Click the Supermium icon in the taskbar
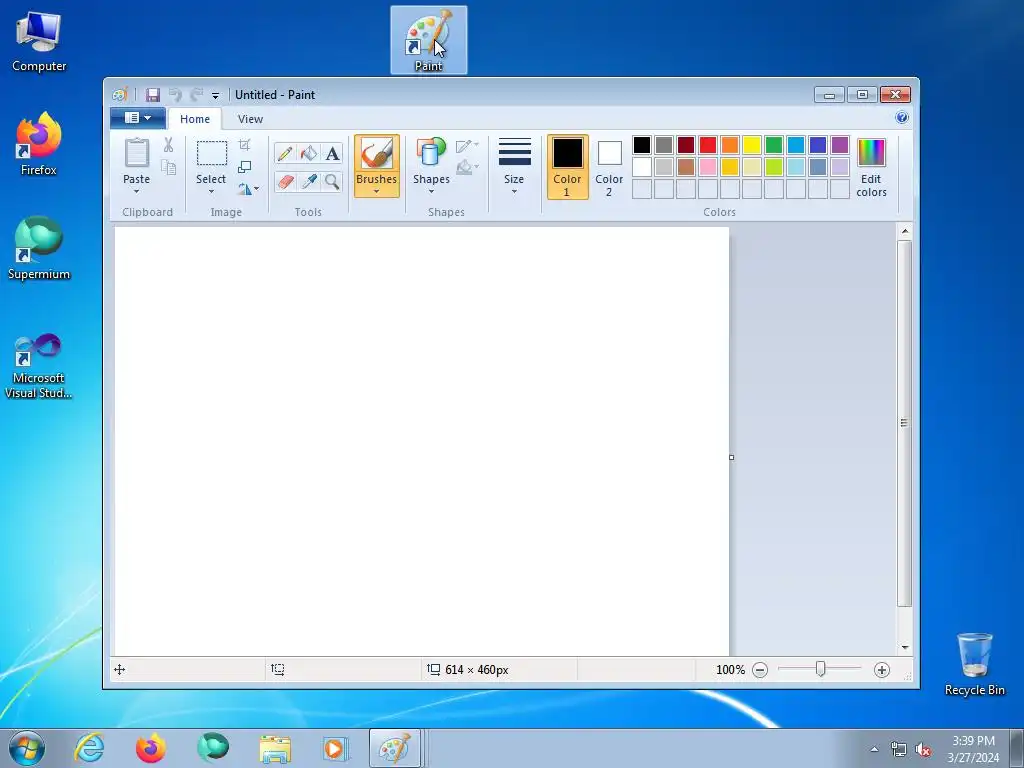The image size is (1024, 768). (213, 748)
